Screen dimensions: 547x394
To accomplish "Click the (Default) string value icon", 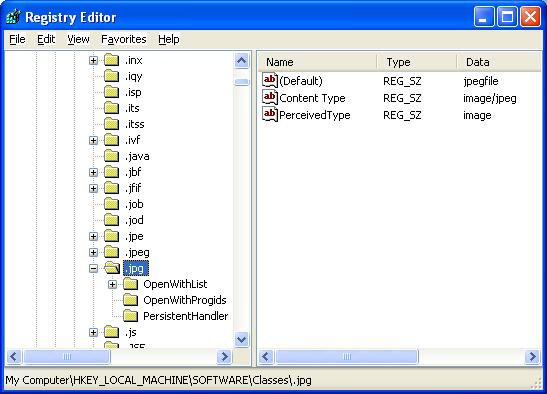I will coord(270,80).
